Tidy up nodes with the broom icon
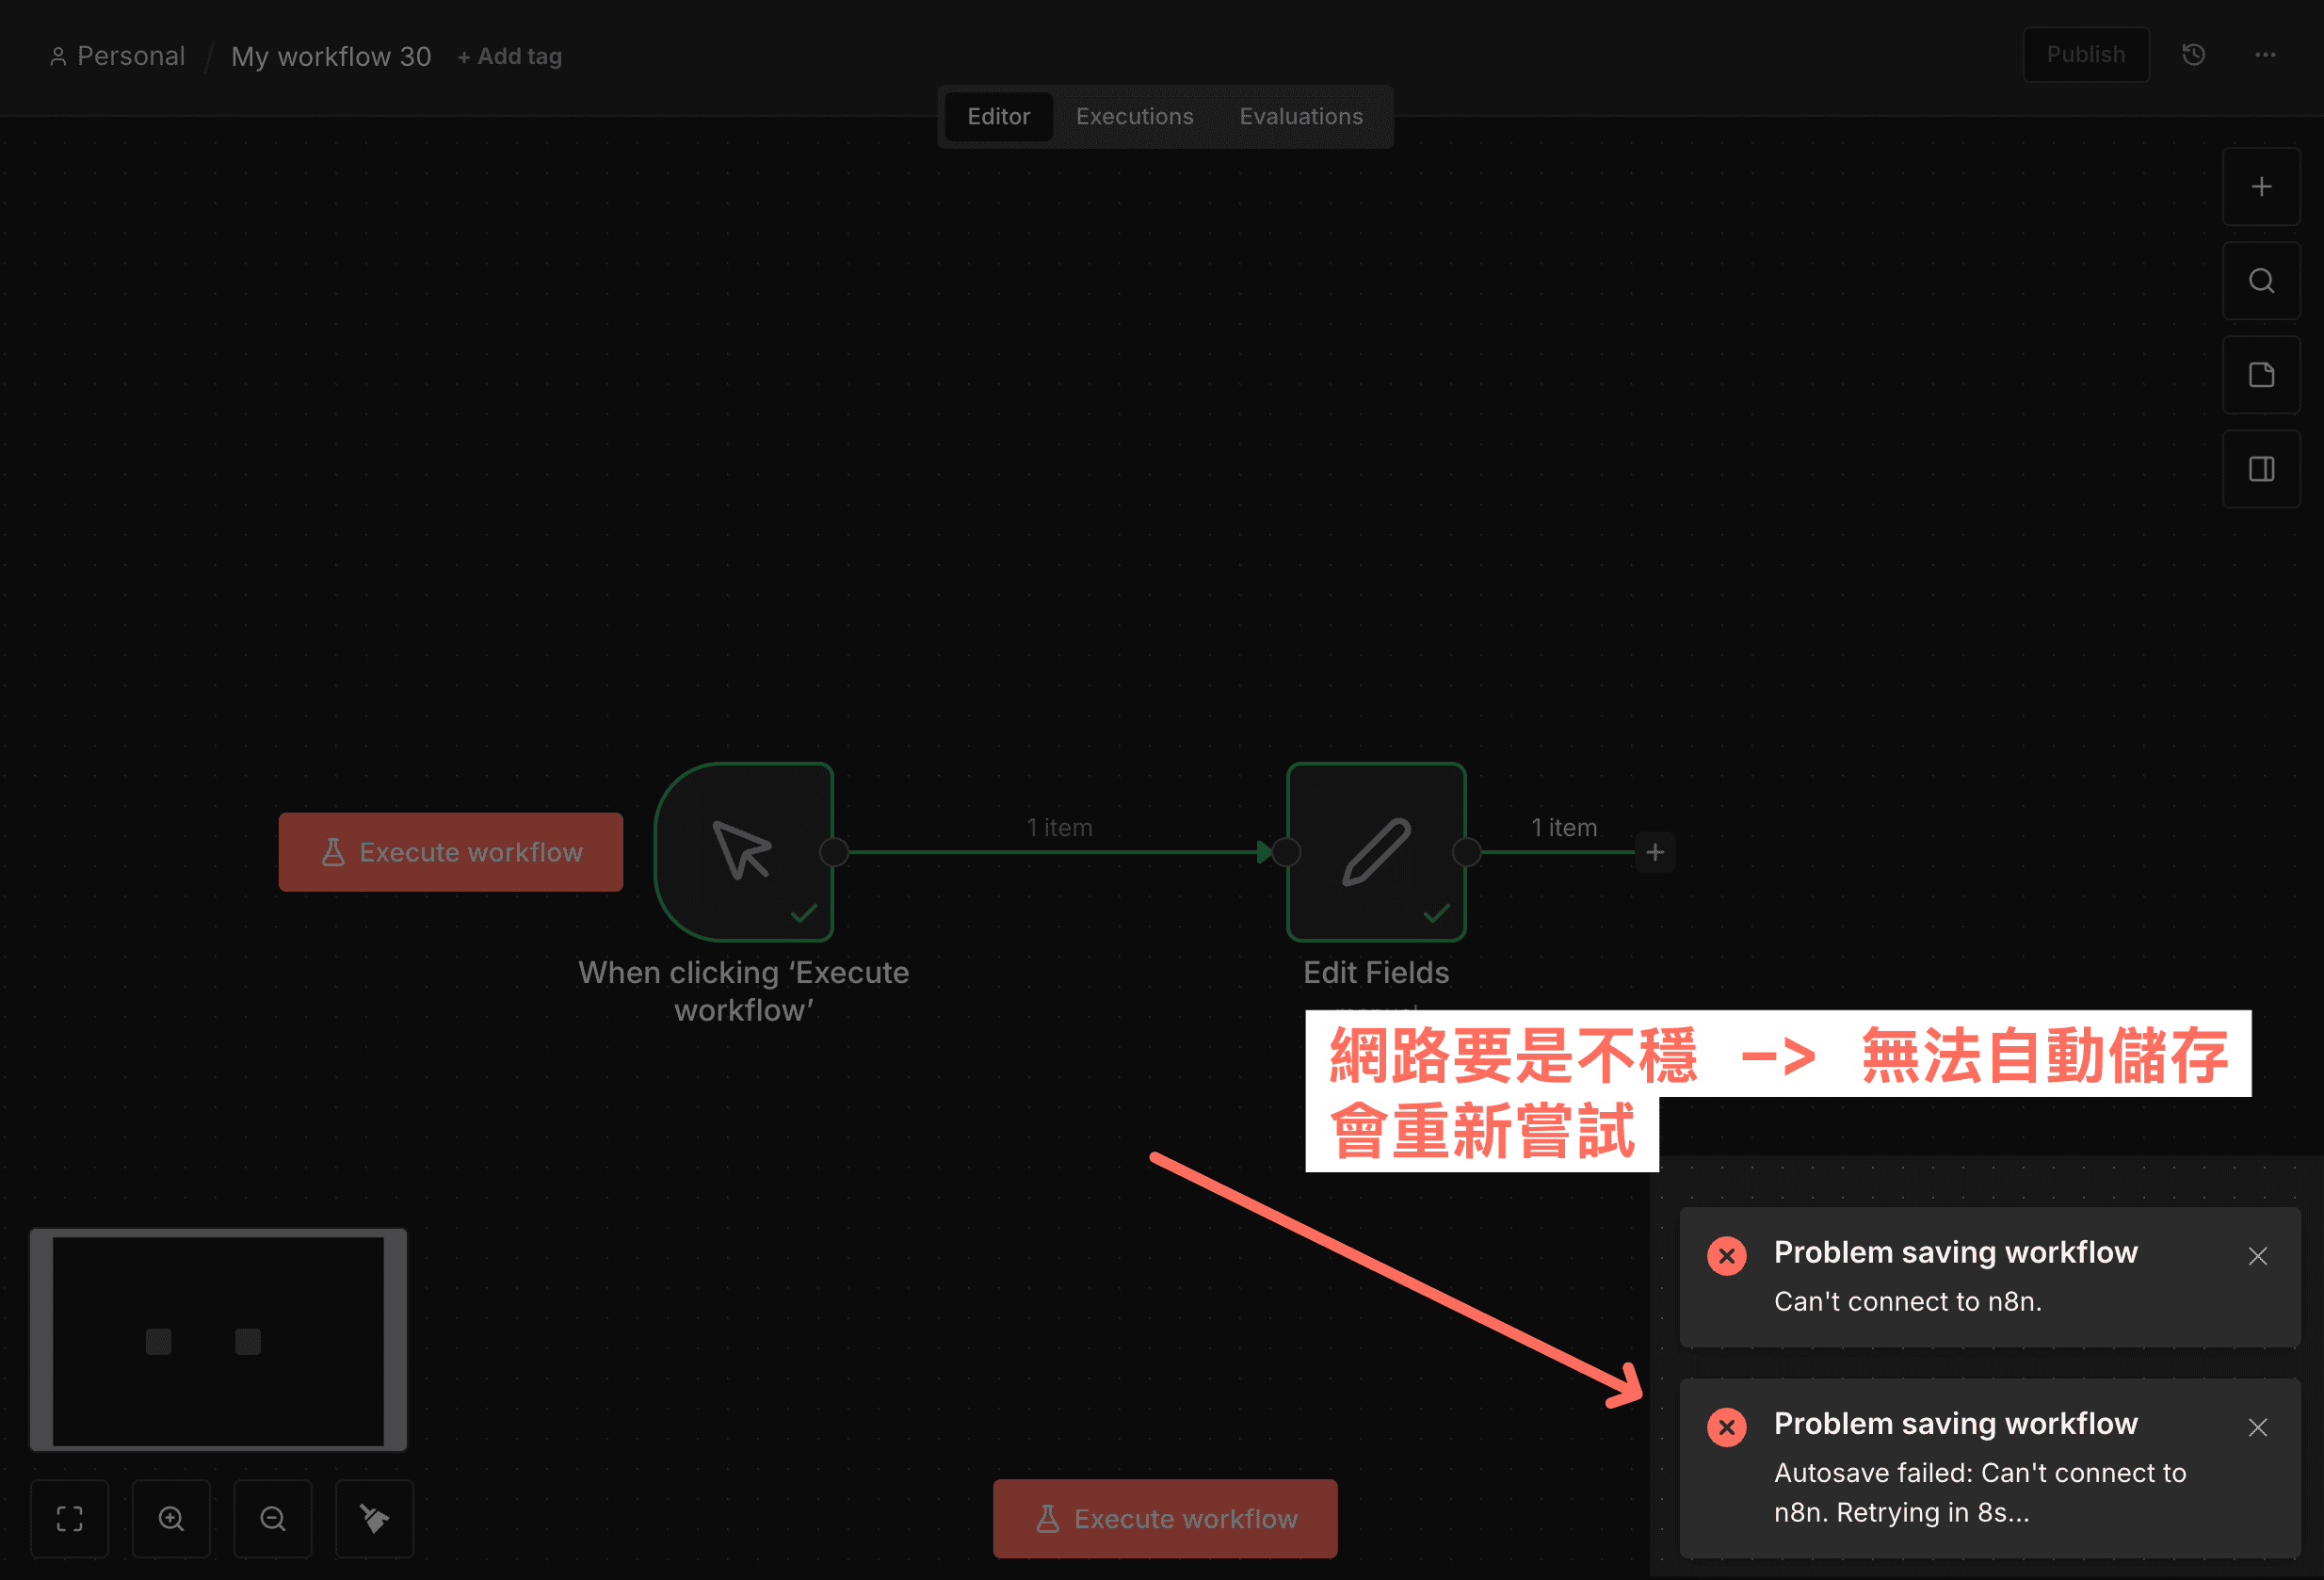This screenshot has height=1580, width=2324. click(x=374, y=1517)
